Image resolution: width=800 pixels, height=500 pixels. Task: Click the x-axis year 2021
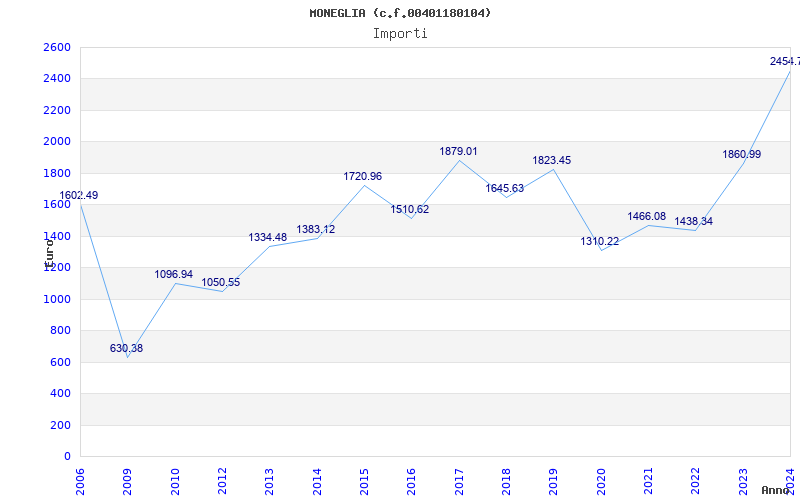(x=648, y=481)
